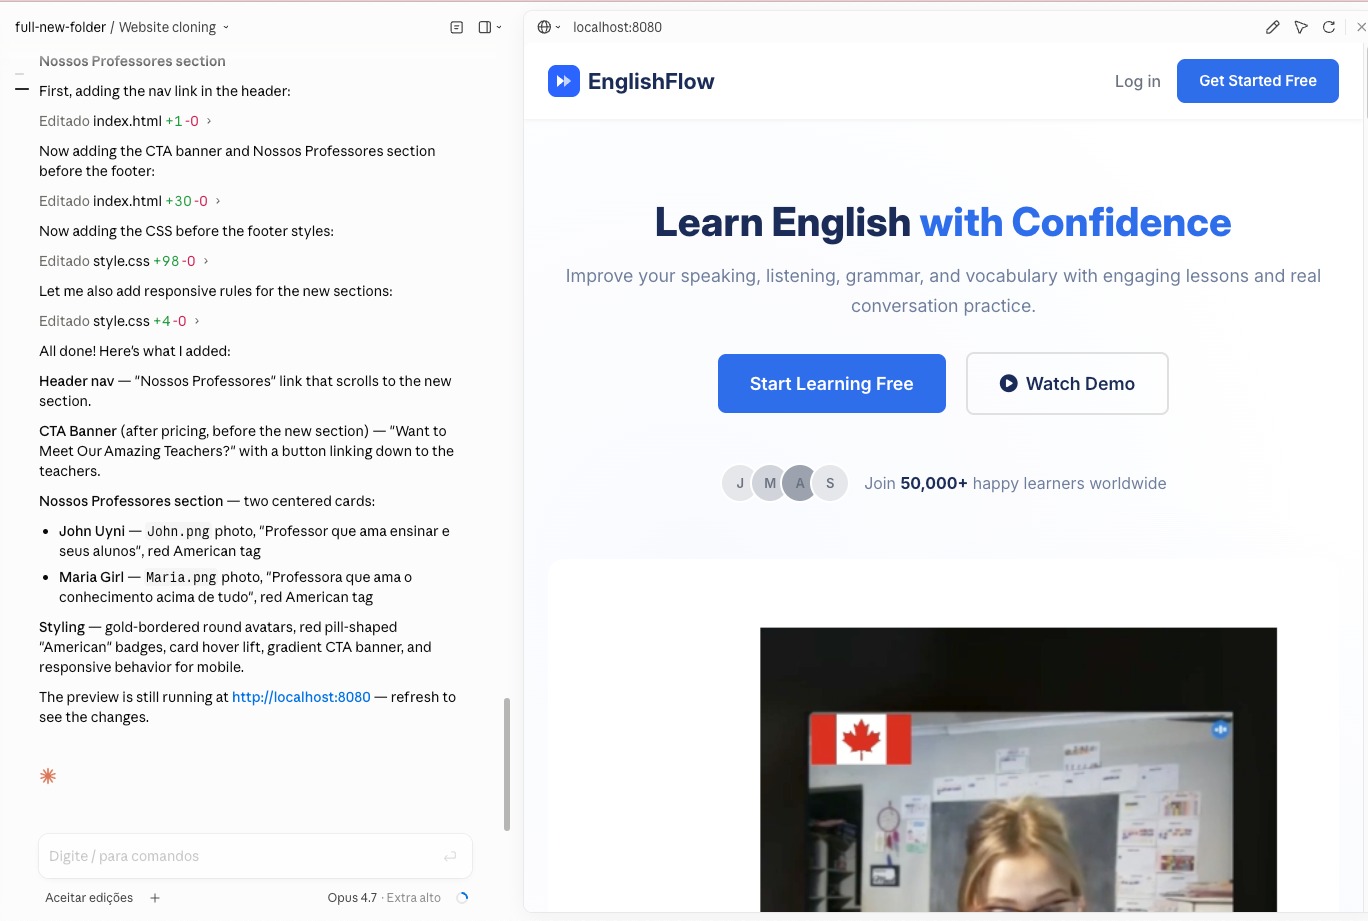Viewport: 1368px width, 921px height.
Task: Open the http://localhost:8080 link in chat
Action: point(301,697)
